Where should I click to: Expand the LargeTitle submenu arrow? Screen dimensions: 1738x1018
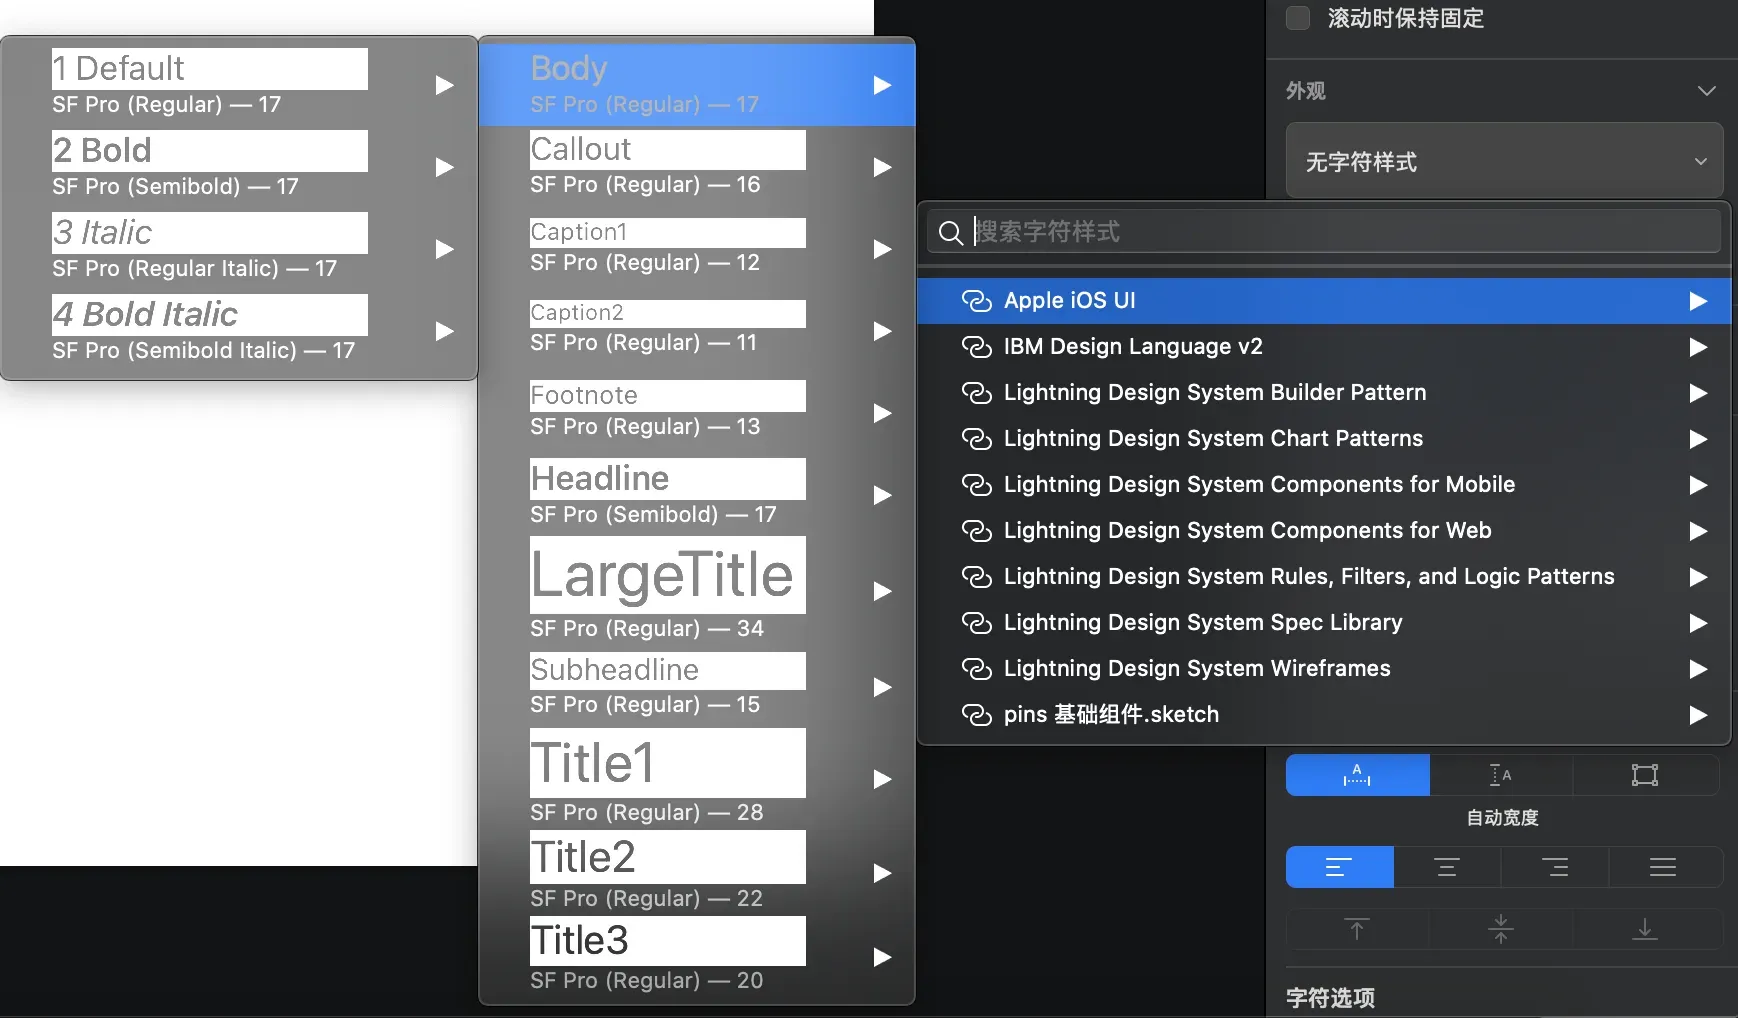click(x=882, y=591)
